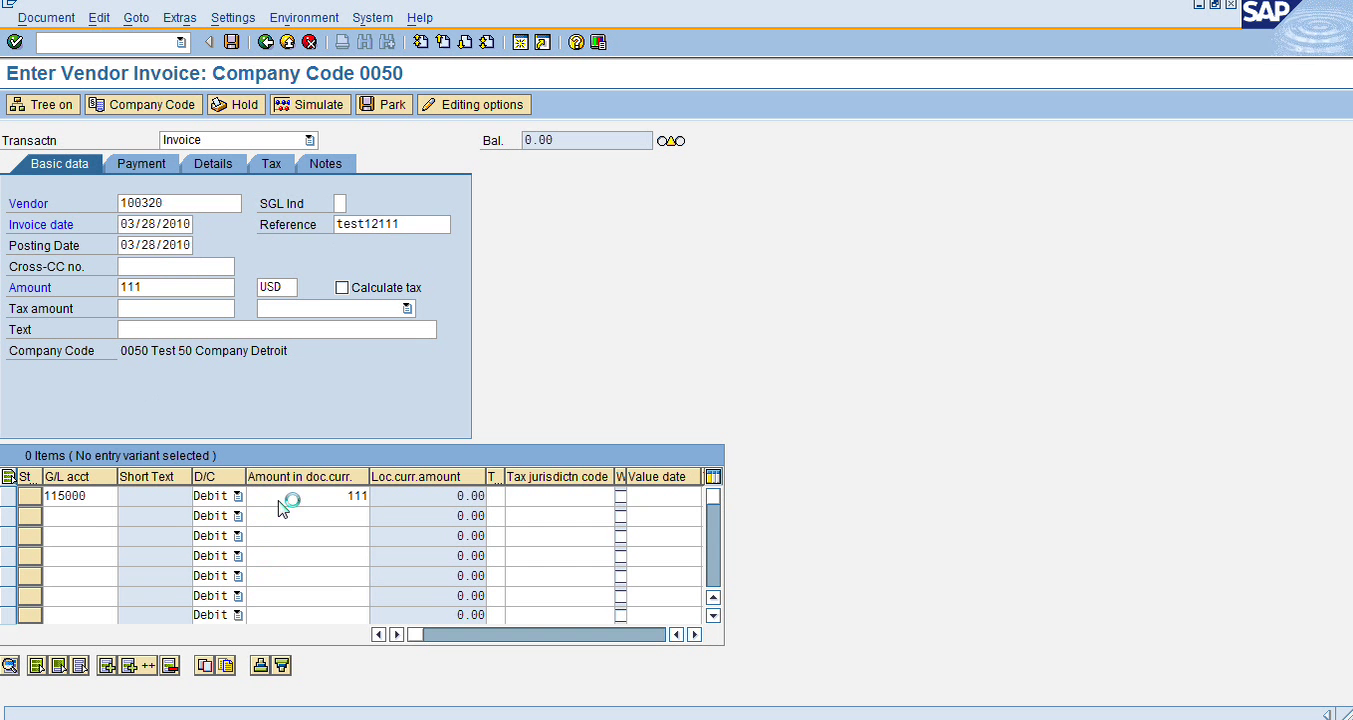1353x720 pixels.
Task: Open the Transactn Invoice dropdown
Action: [x=310, y=140]
